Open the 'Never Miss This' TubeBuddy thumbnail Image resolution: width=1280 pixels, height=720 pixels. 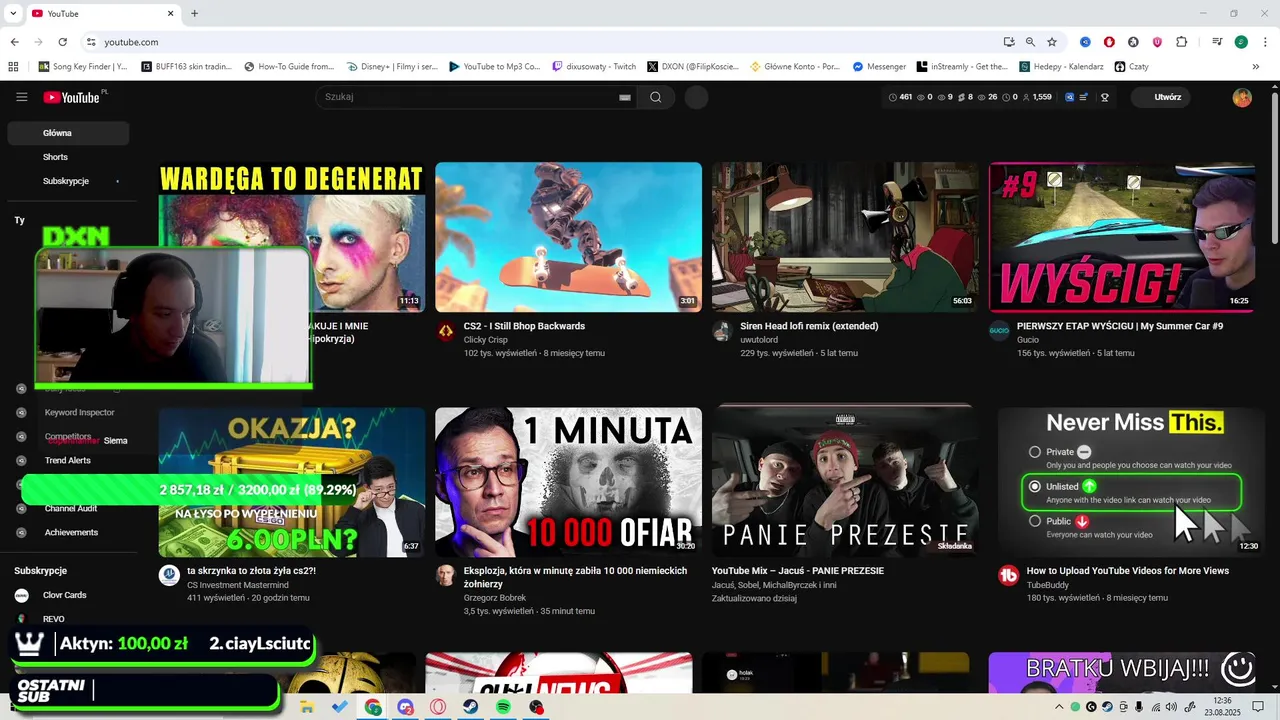[x=1131, y=482]
